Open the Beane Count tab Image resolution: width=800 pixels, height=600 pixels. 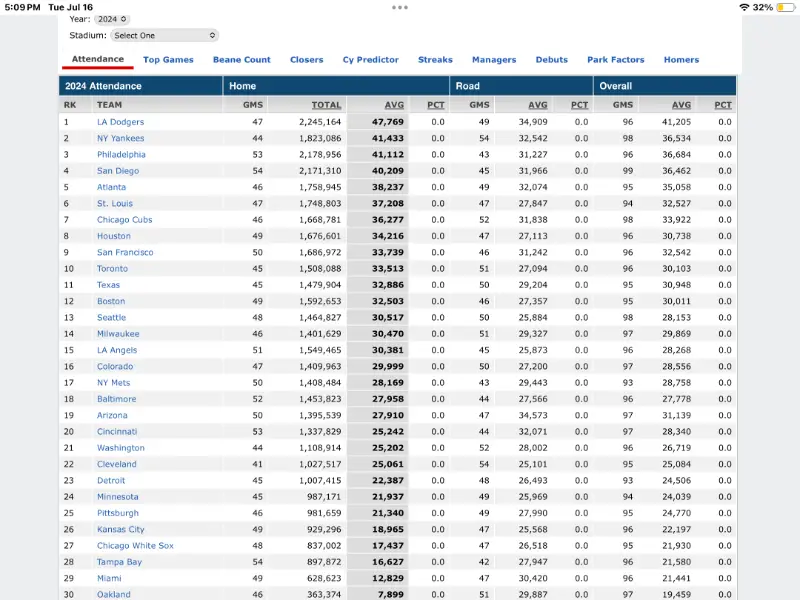241,60
